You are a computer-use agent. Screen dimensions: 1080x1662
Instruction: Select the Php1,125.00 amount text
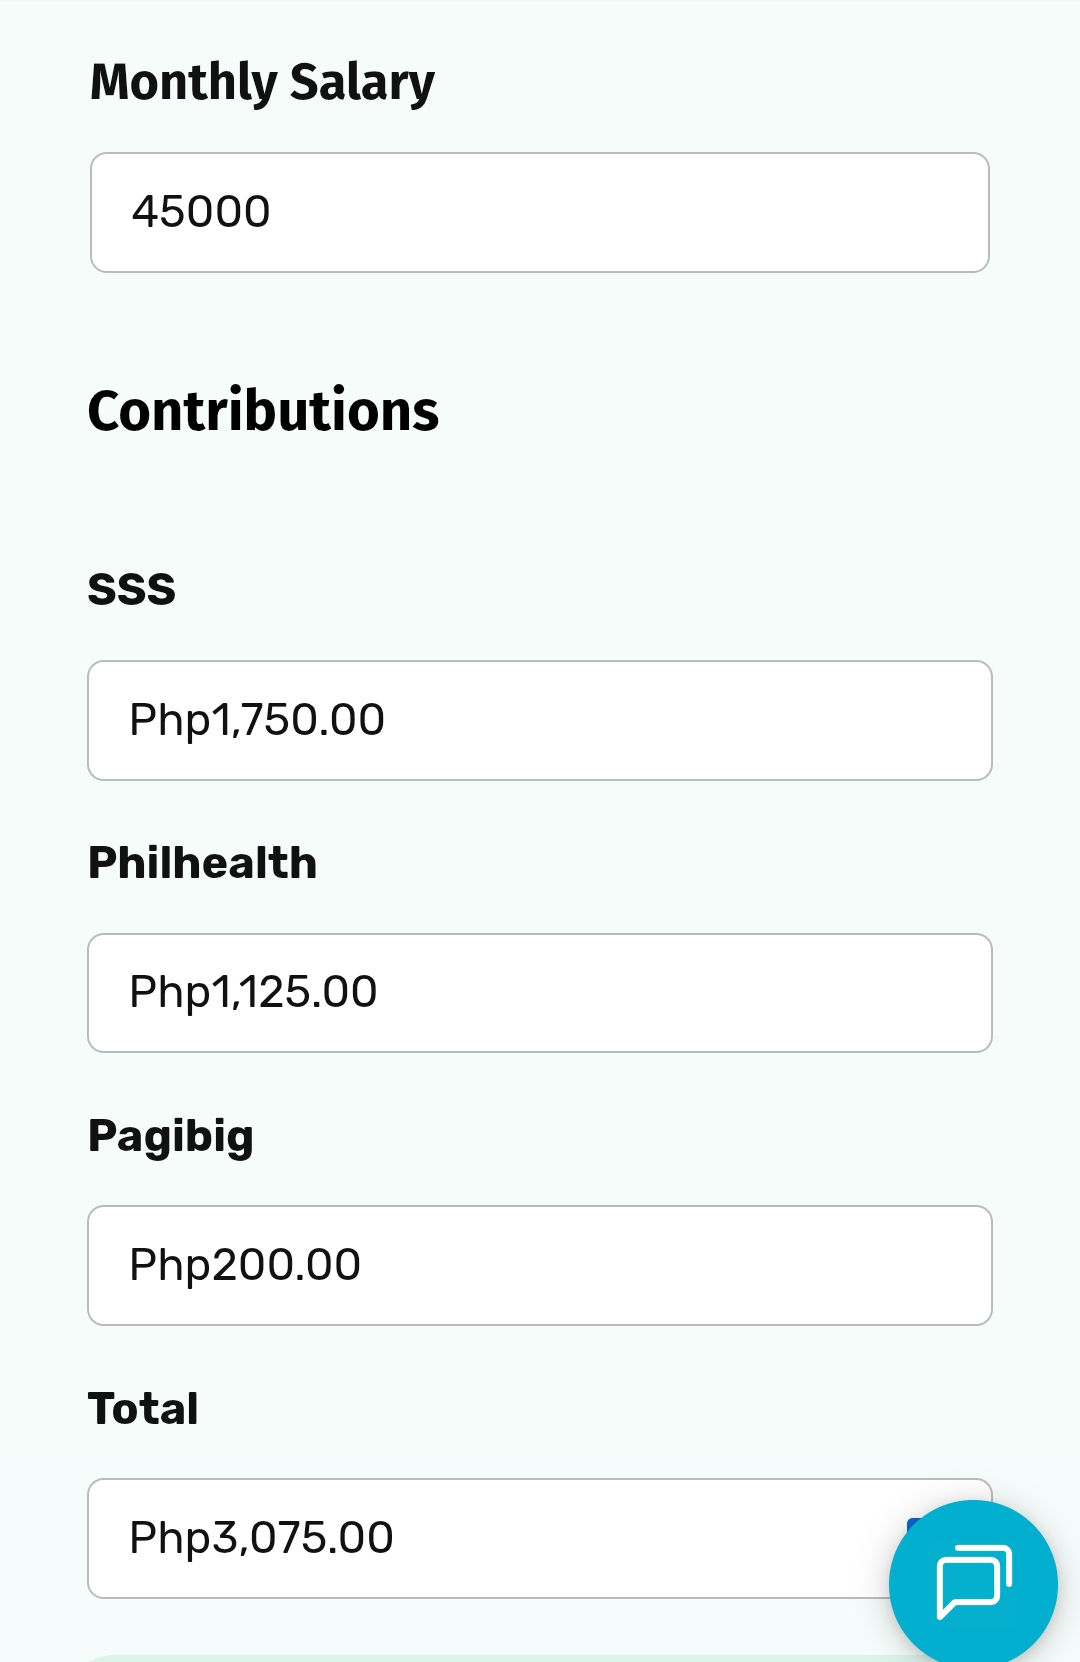click(x=253, y=993)
